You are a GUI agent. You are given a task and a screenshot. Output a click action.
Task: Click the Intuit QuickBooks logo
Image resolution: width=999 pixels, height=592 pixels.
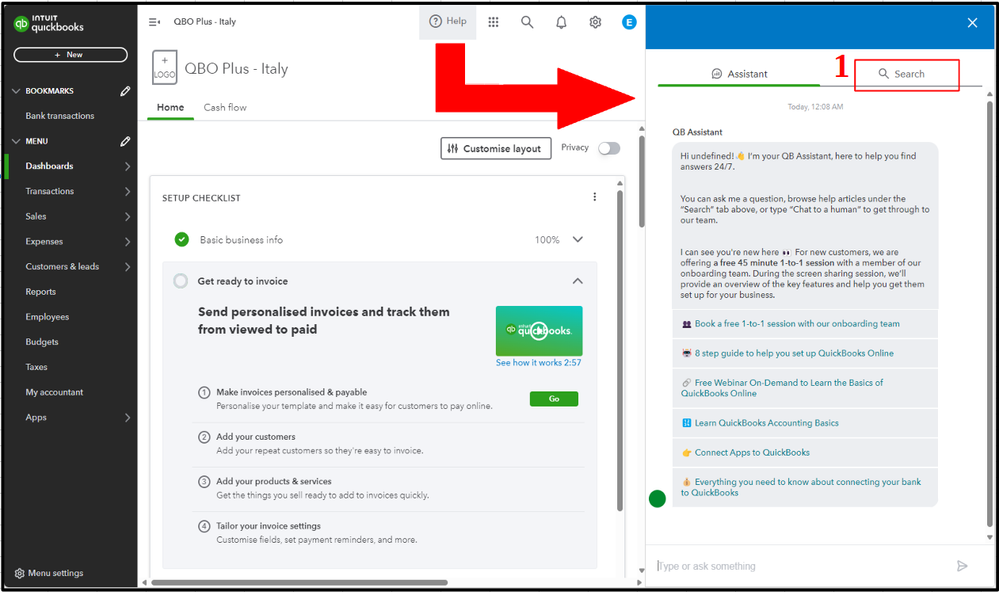coord(48,24)
